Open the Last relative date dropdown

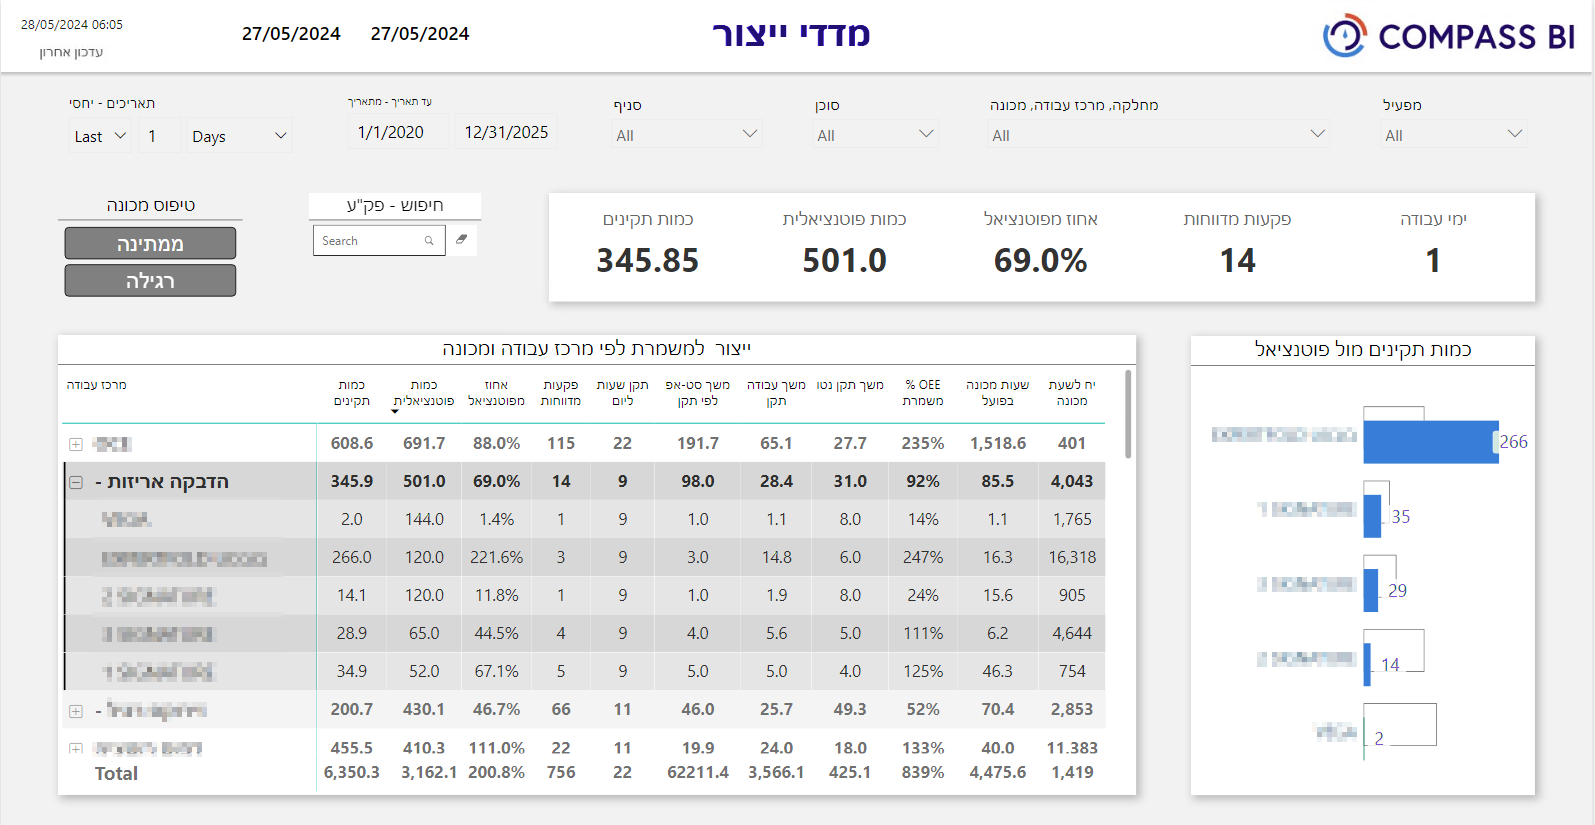100,136
